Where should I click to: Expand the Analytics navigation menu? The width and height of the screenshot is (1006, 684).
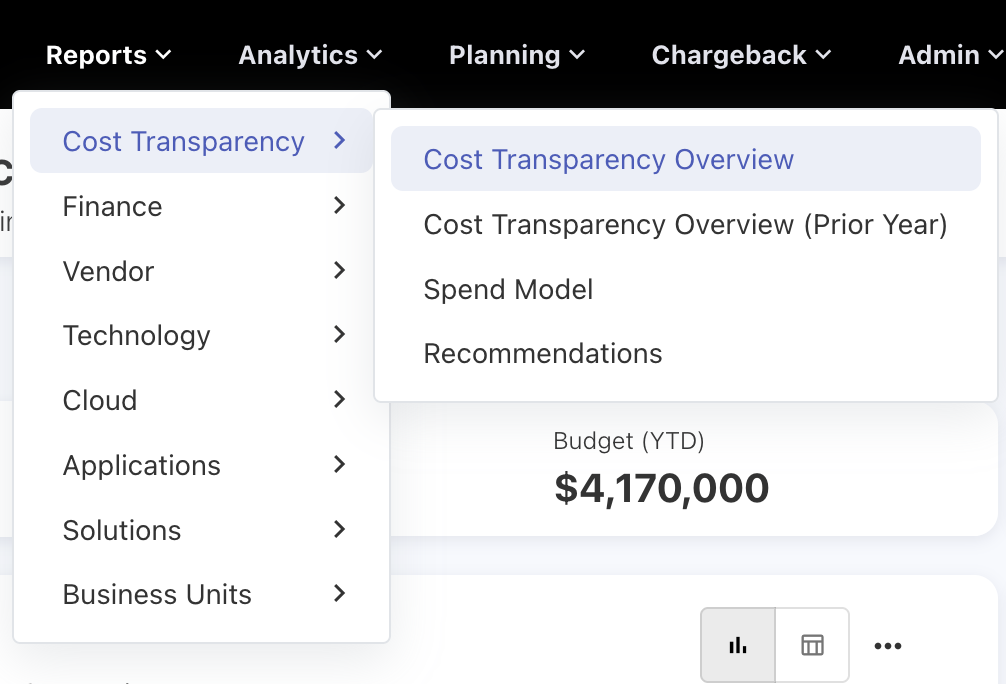(x=310, y=55)
